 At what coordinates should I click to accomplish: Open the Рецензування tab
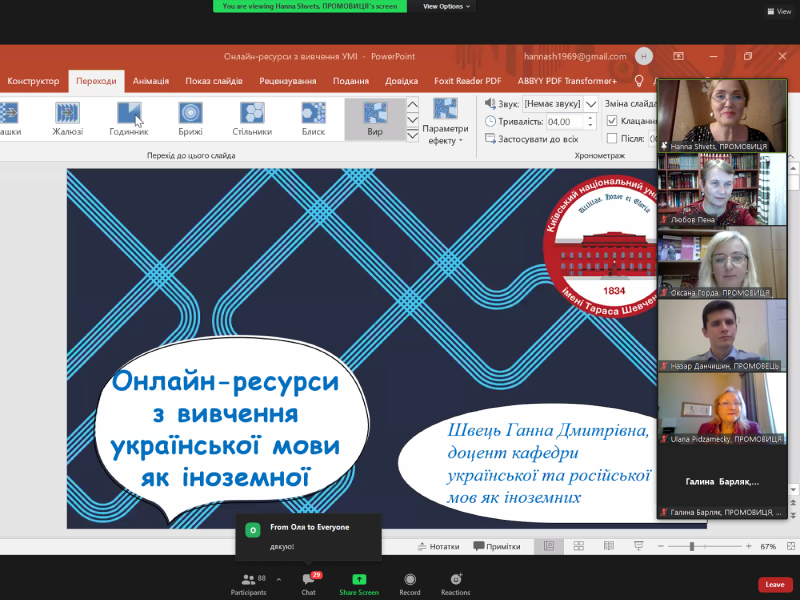pyautogui.click(x=287, y=81)
